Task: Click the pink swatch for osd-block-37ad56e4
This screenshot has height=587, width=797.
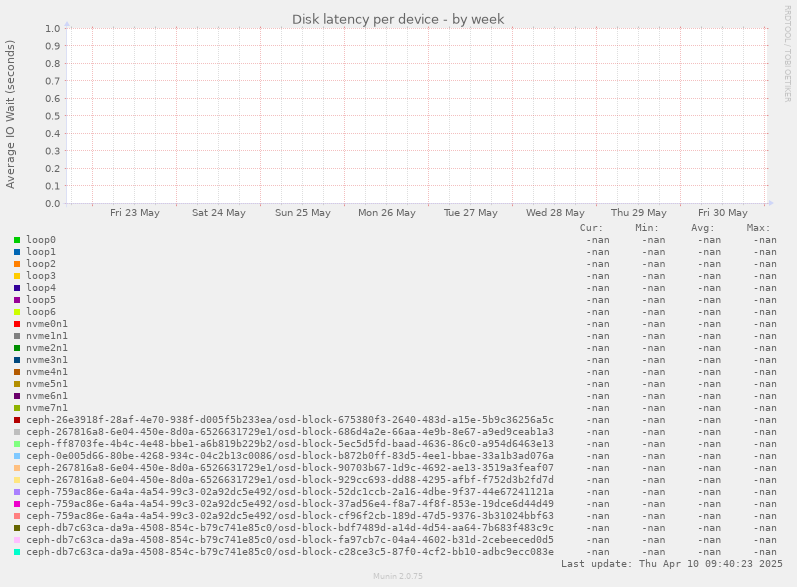Action: [x=17, y=504]
